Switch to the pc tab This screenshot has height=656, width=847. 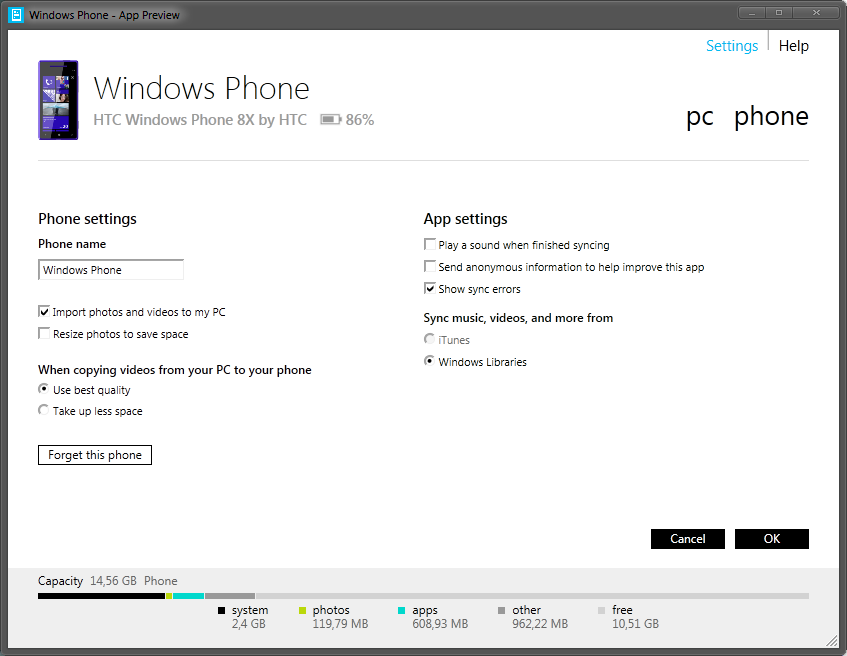[x=699, y=117]
